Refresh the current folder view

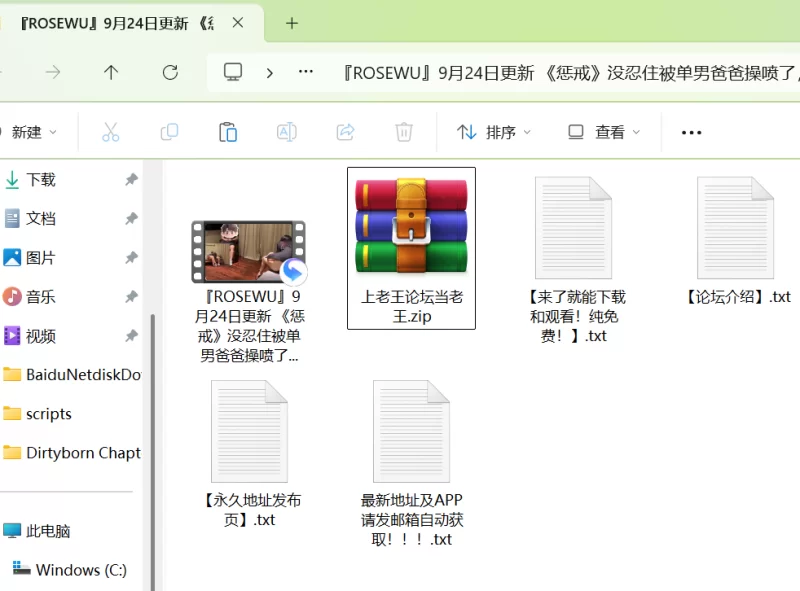click(170, 72)
